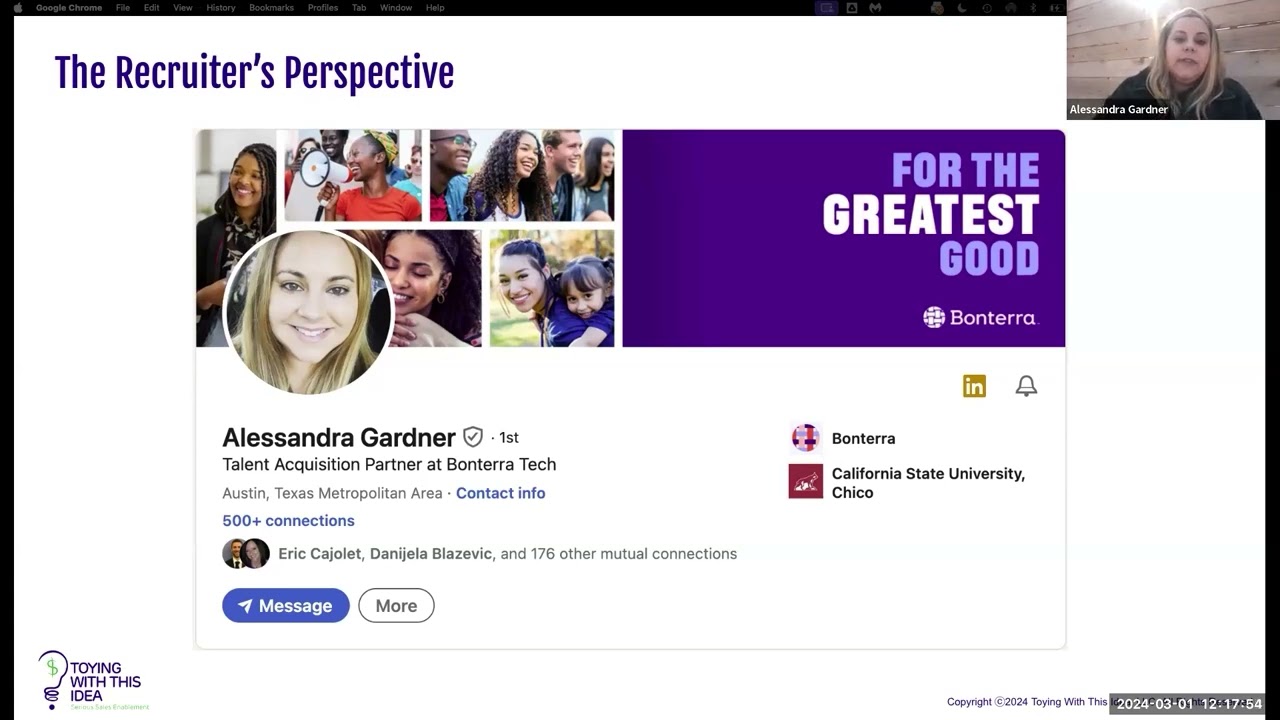Click the Bonterra company name link
The height and width of the screenshot is (720, 1280).
[x=863, y=439]
